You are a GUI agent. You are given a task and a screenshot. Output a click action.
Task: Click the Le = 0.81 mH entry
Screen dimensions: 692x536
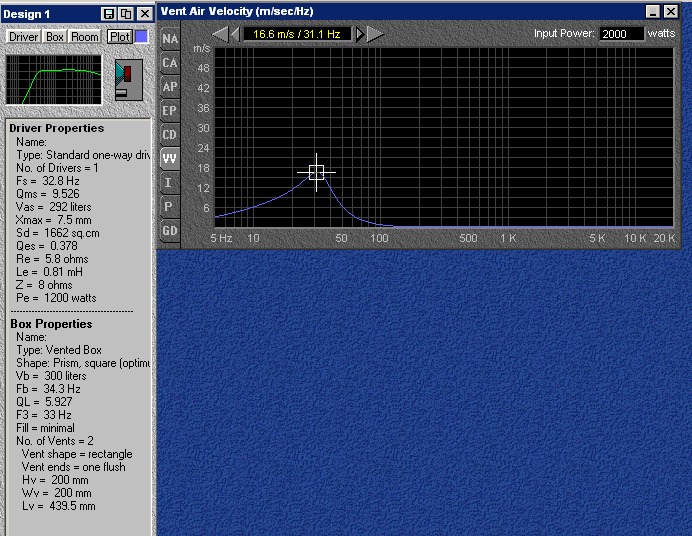tap(49, 272)
